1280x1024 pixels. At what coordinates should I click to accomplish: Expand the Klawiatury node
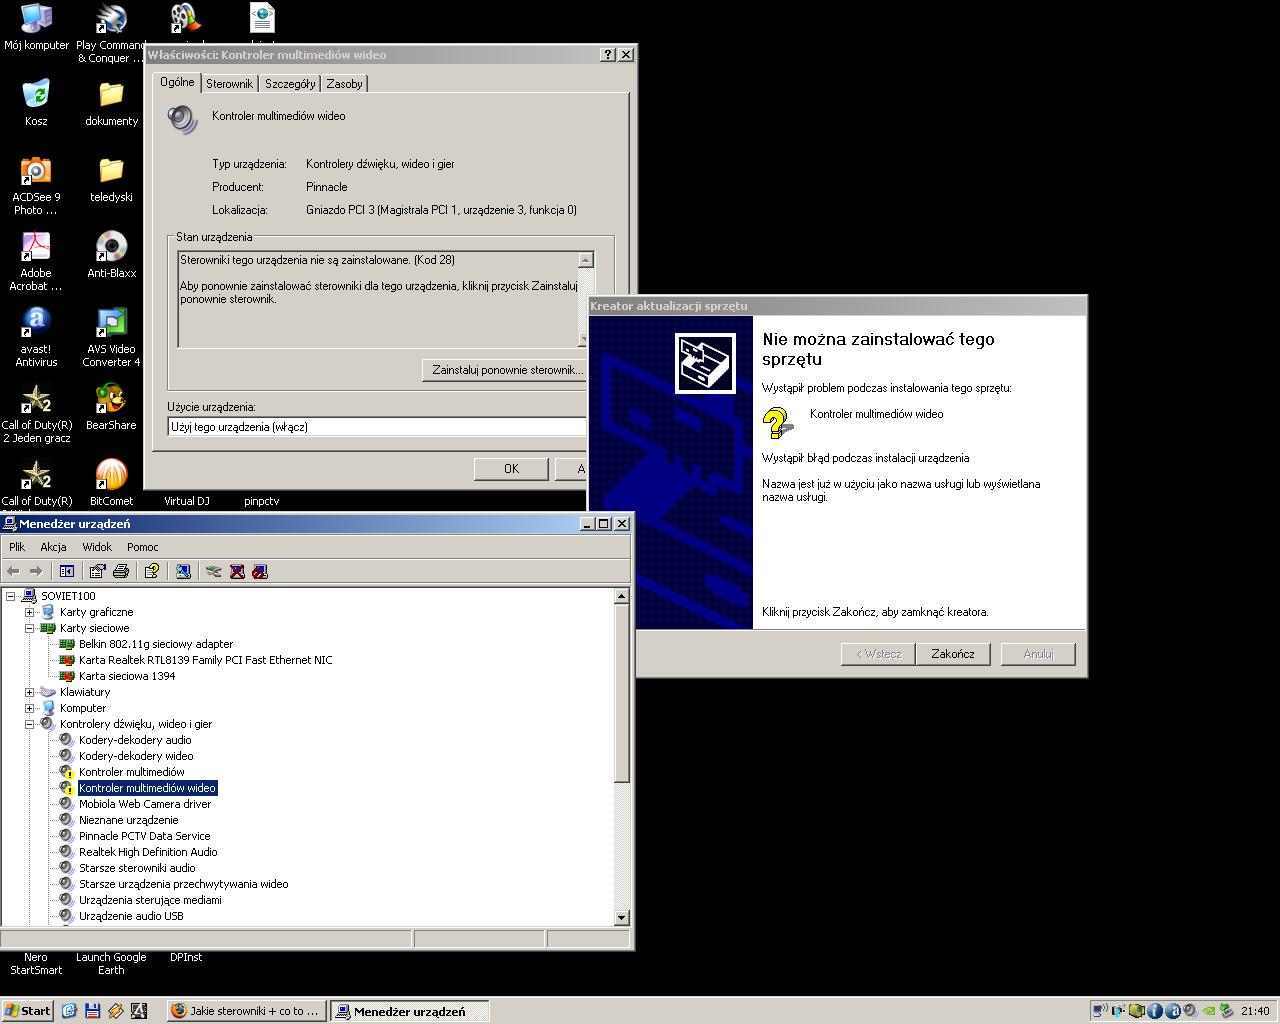click(x=30, y=692)
